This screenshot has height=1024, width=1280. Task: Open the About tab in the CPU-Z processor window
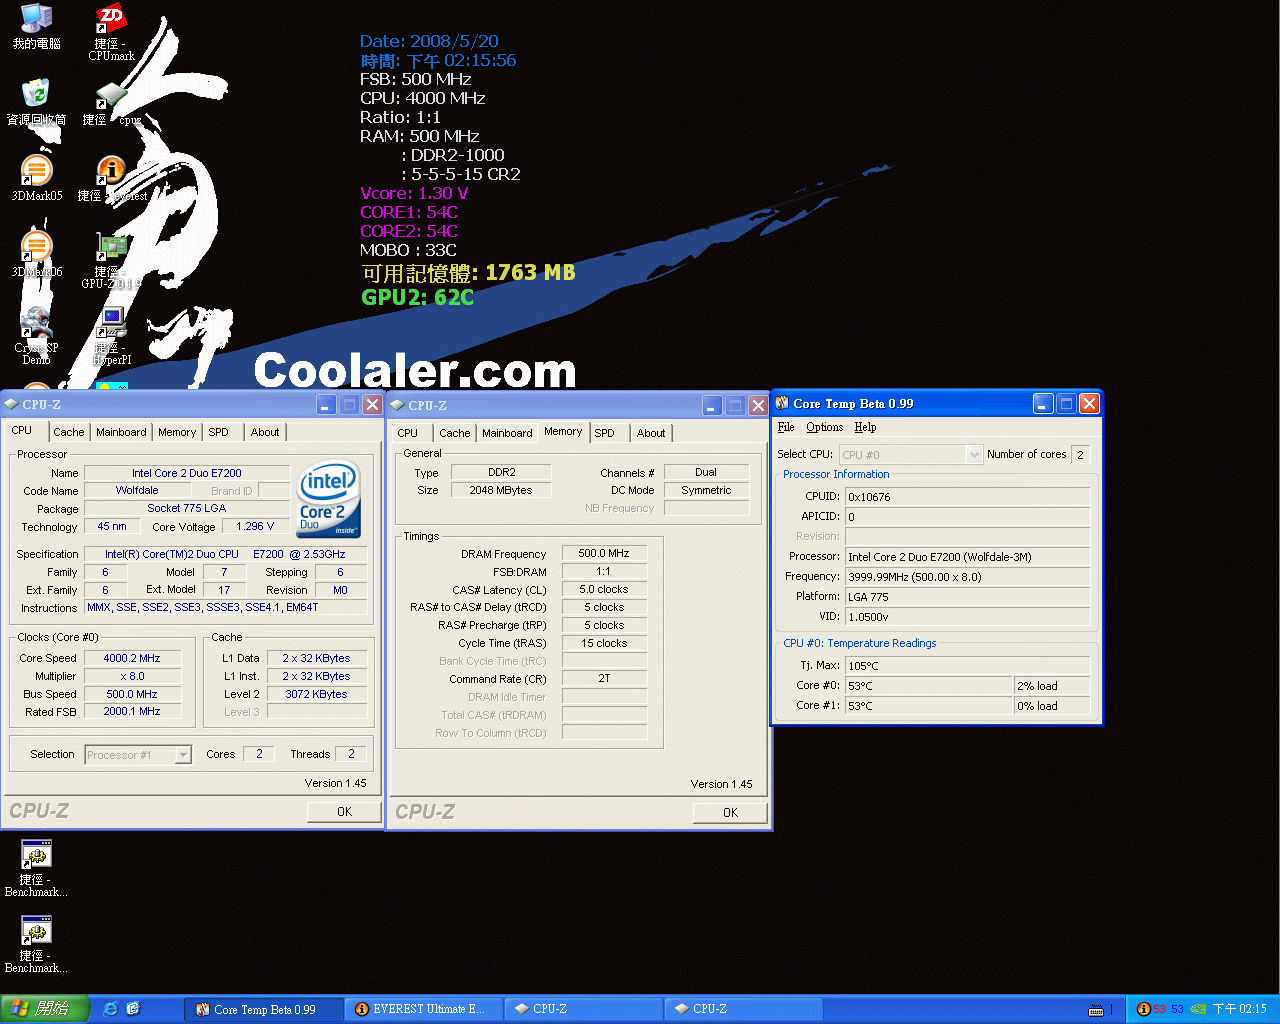tap(265, 432)
